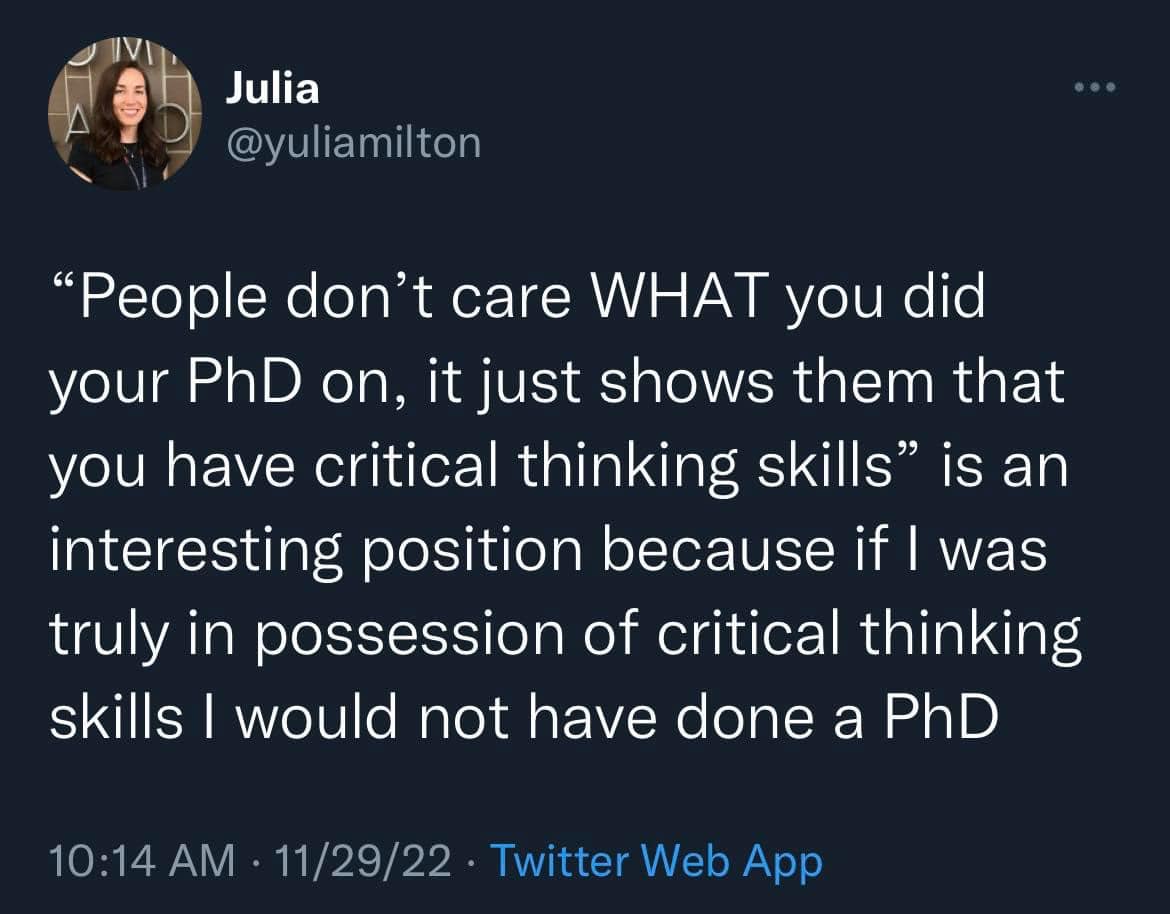Click Julia's profile picture avatar
Image resolution: width=1170 pixels, height=914 pixels.
[x=125, y=116]
